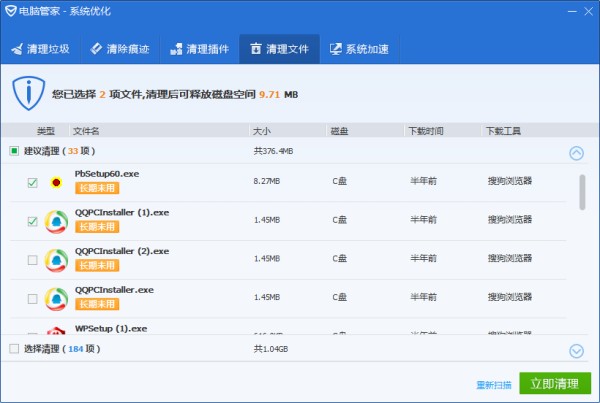Screen dimensions: 600x403
Task: Click the blue shield info icon
Action: (x=29, y=94)
